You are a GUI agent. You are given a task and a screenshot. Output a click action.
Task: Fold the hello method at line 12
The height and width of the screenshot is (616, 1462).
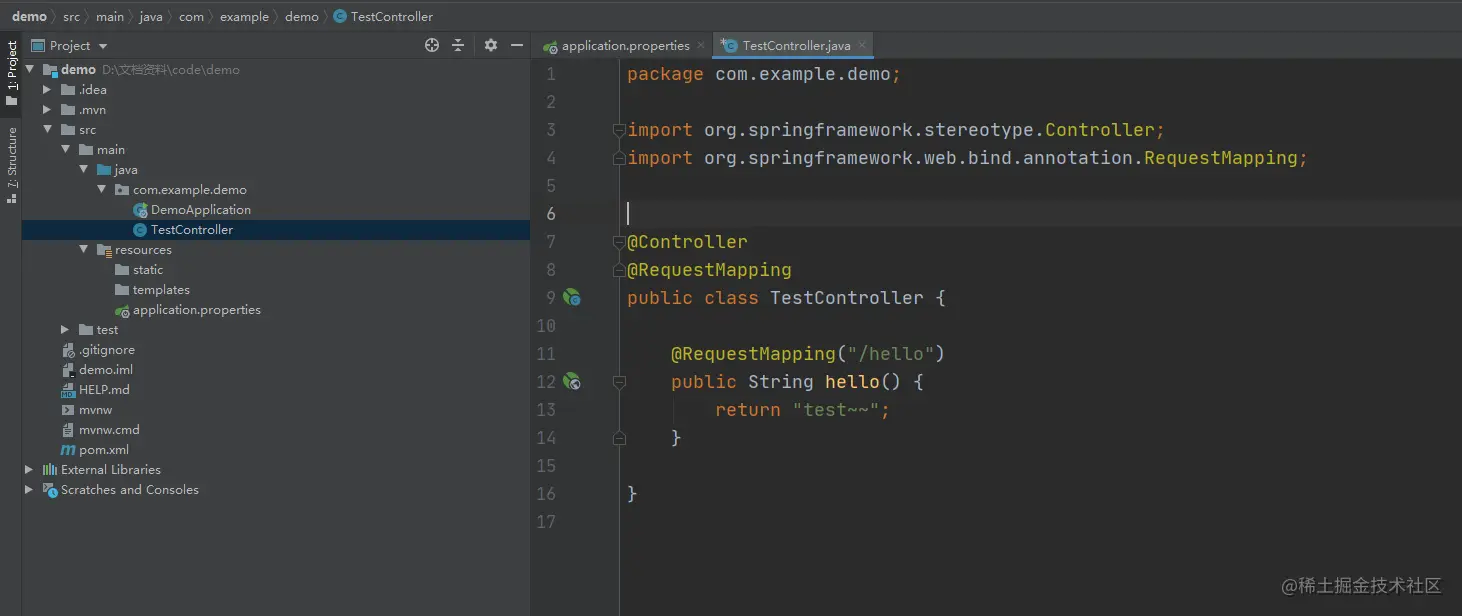click(619, 382)
